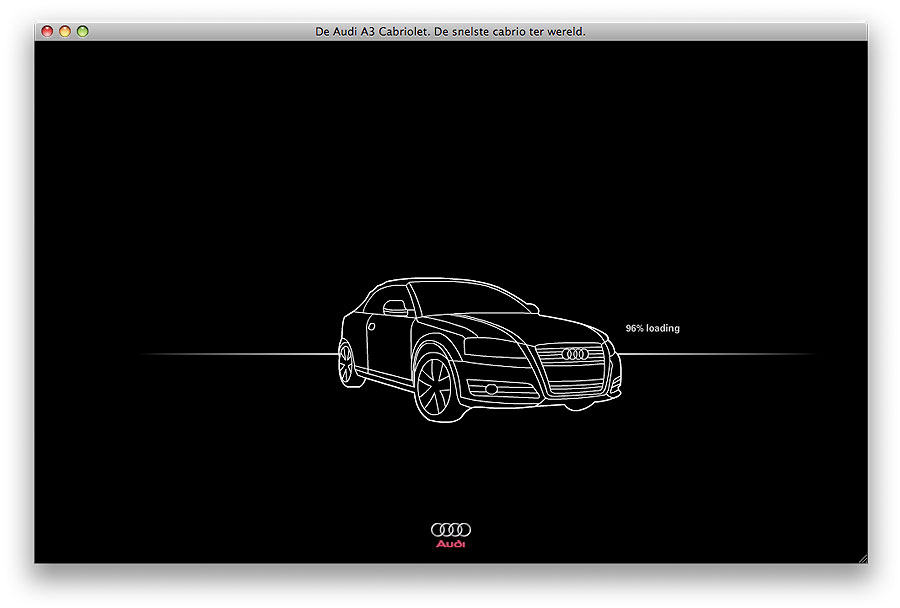The image size is (900, 608).
Task: Click the window resize grip corner
Action: pos(863,559)
